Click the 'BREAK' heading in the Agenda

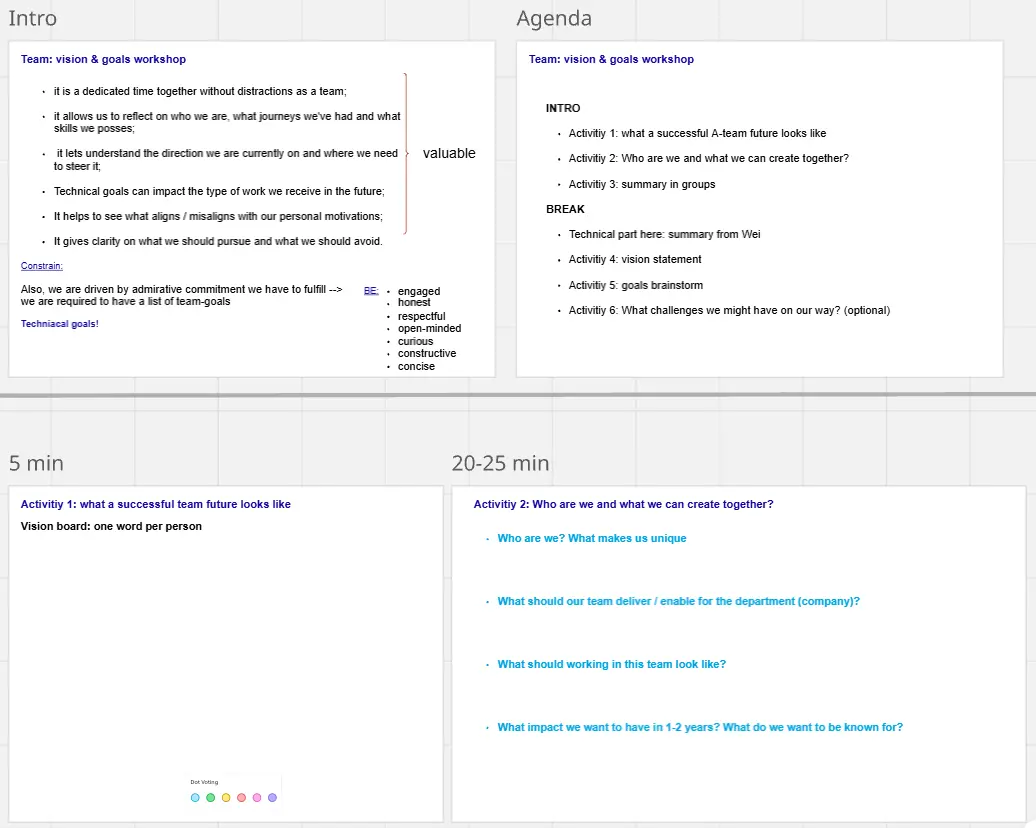[565, 209]
